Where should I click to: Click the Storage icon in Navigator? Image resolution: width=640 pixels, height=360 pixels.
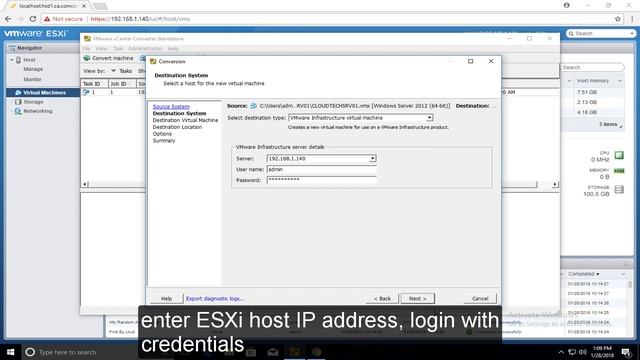[18, 102]
